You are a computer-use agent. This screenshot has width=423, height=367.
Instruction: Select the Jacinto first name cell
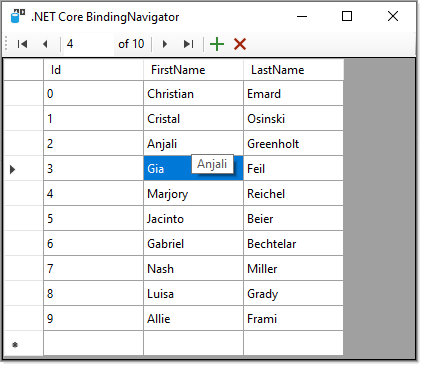(x=193, y=219)
